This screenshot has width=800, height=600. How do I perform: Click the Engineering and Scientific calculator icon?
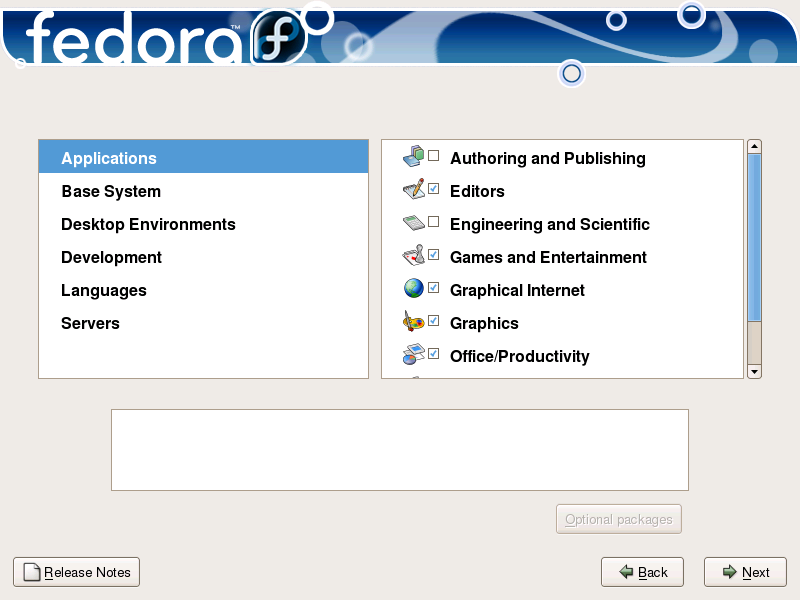pyautogui.click(x=413, y=222)
